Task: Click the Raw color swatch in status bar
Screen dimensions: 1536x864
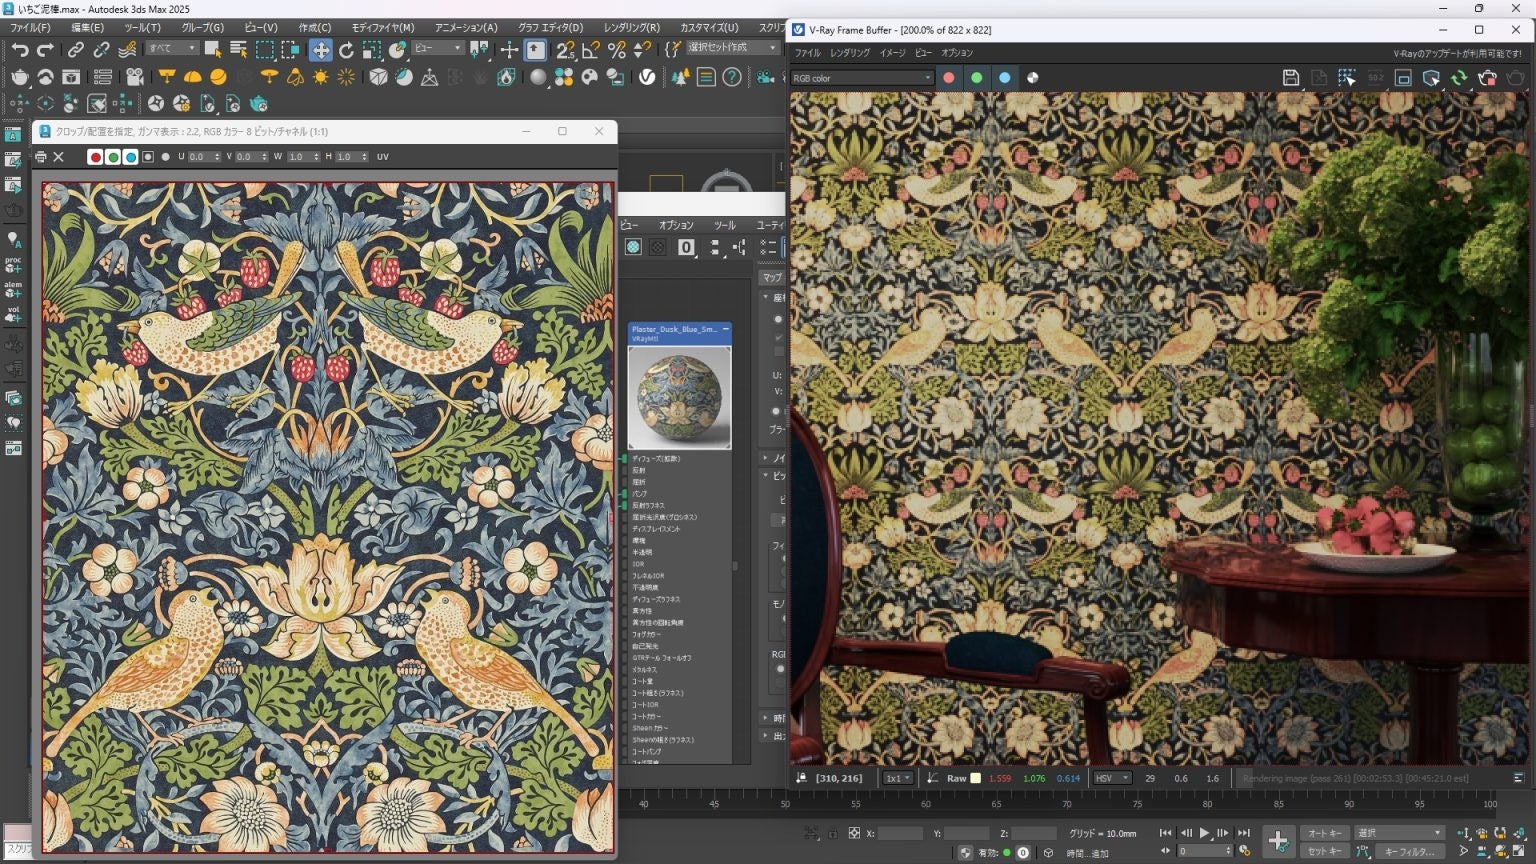Action: click(976, 778)
